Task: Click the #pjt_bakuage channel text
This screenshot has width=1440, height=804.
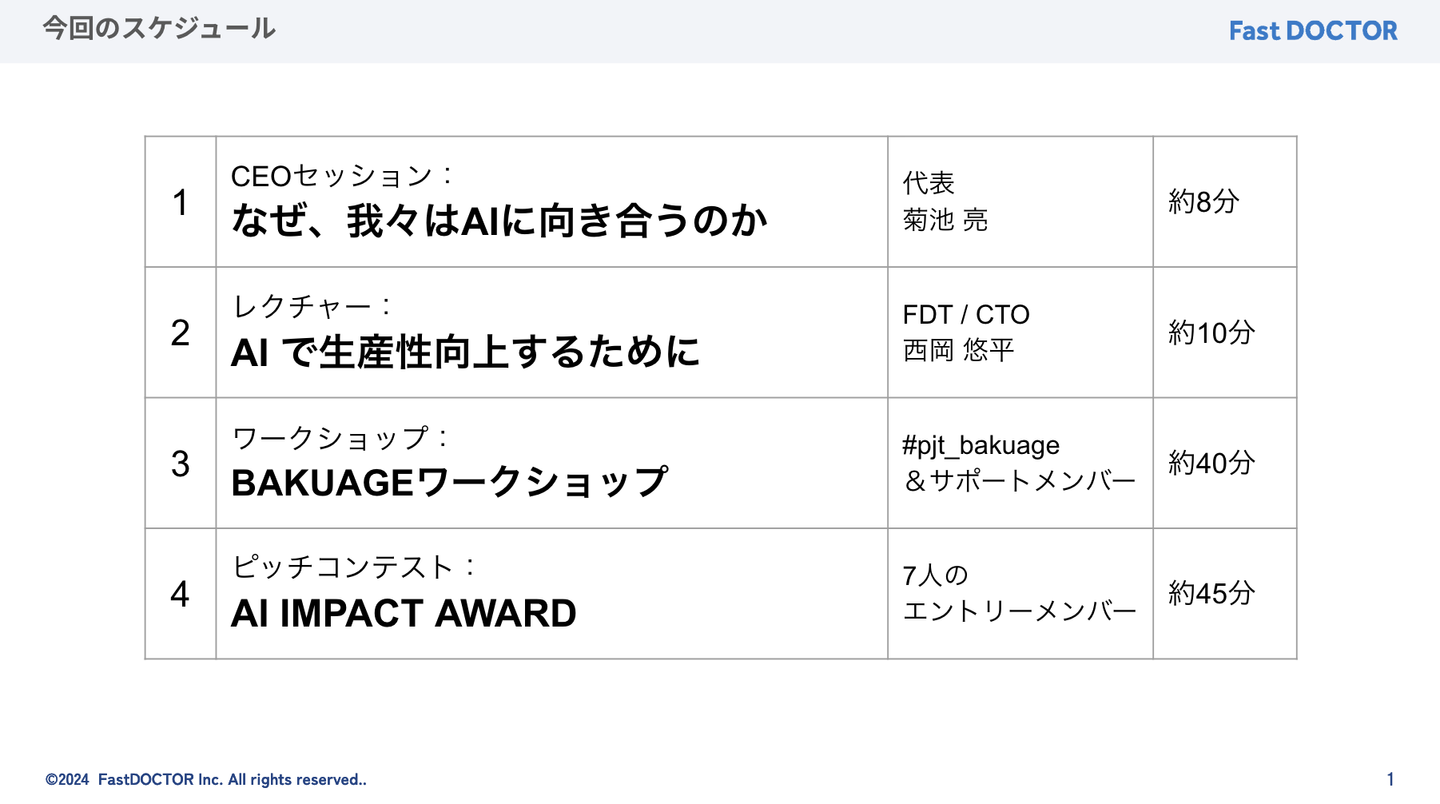Action: click(980, 445)
